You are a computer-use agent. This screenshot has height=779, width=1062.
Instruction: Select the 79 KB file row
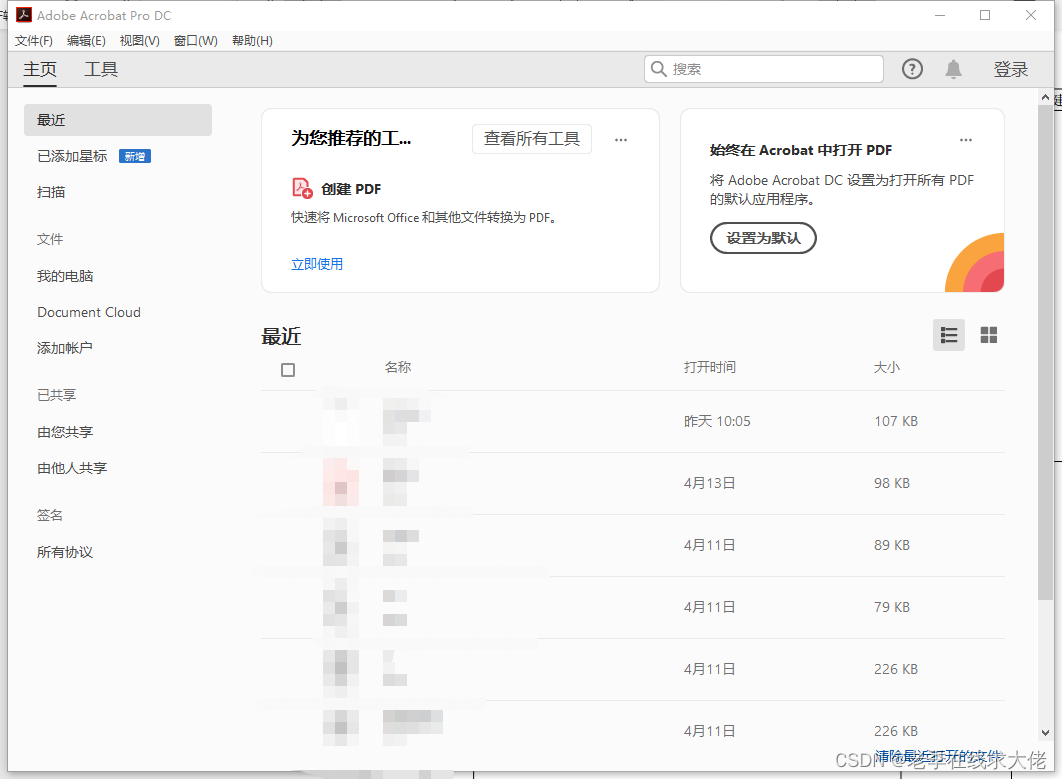tap(633, 608)
